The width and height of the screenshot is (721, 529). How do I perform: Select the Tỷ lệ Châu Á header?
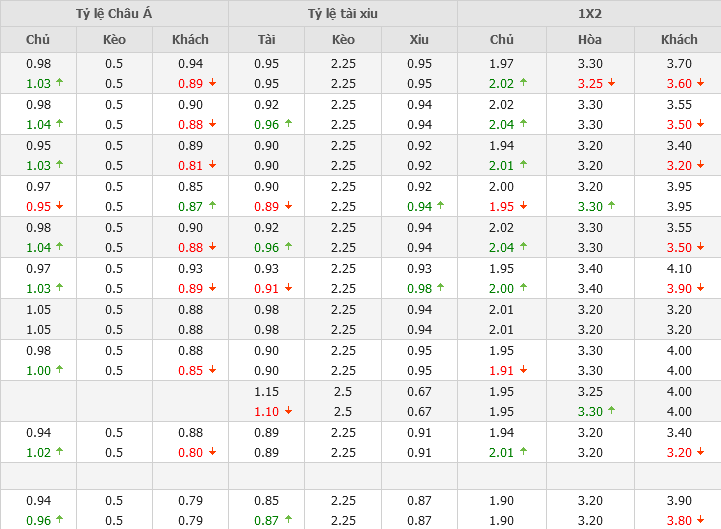point(114,13)
